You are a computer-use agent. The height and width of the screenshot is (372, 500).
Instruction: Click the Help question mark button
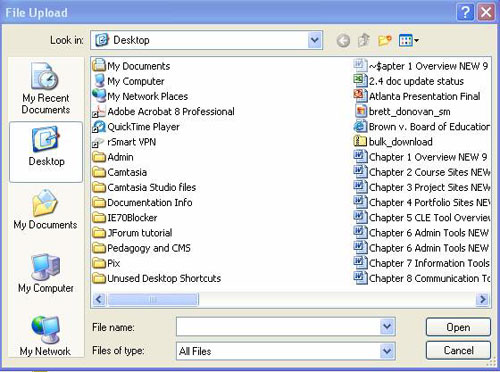click(465, 13)
